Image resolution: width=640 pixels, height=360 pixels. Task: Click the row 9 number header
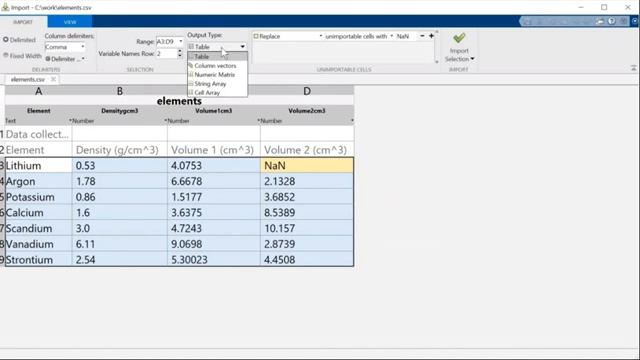pos(2,260)
